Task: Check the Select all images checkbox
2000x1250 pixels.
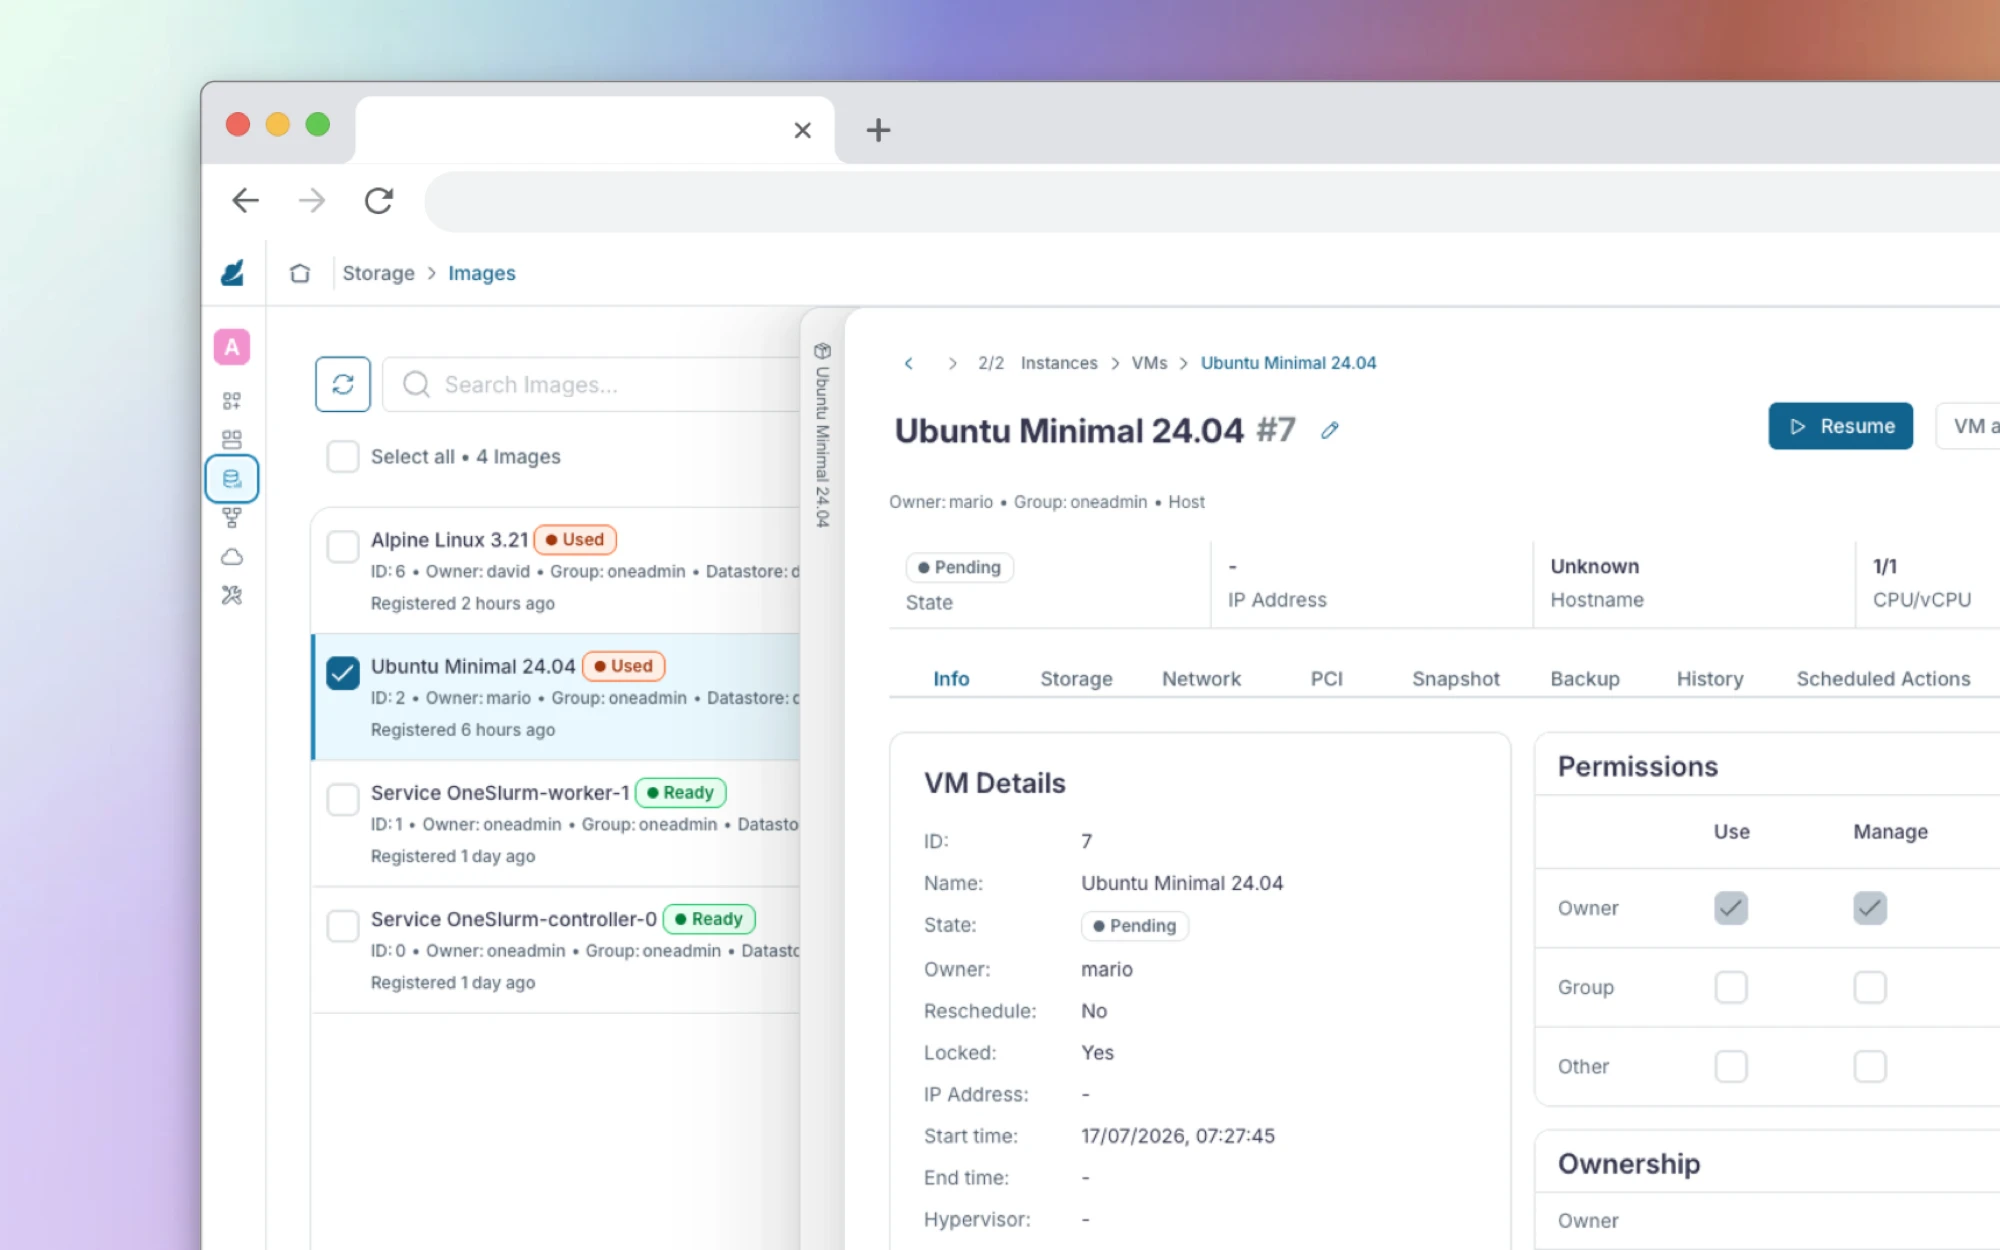Action: coord(343,457)
